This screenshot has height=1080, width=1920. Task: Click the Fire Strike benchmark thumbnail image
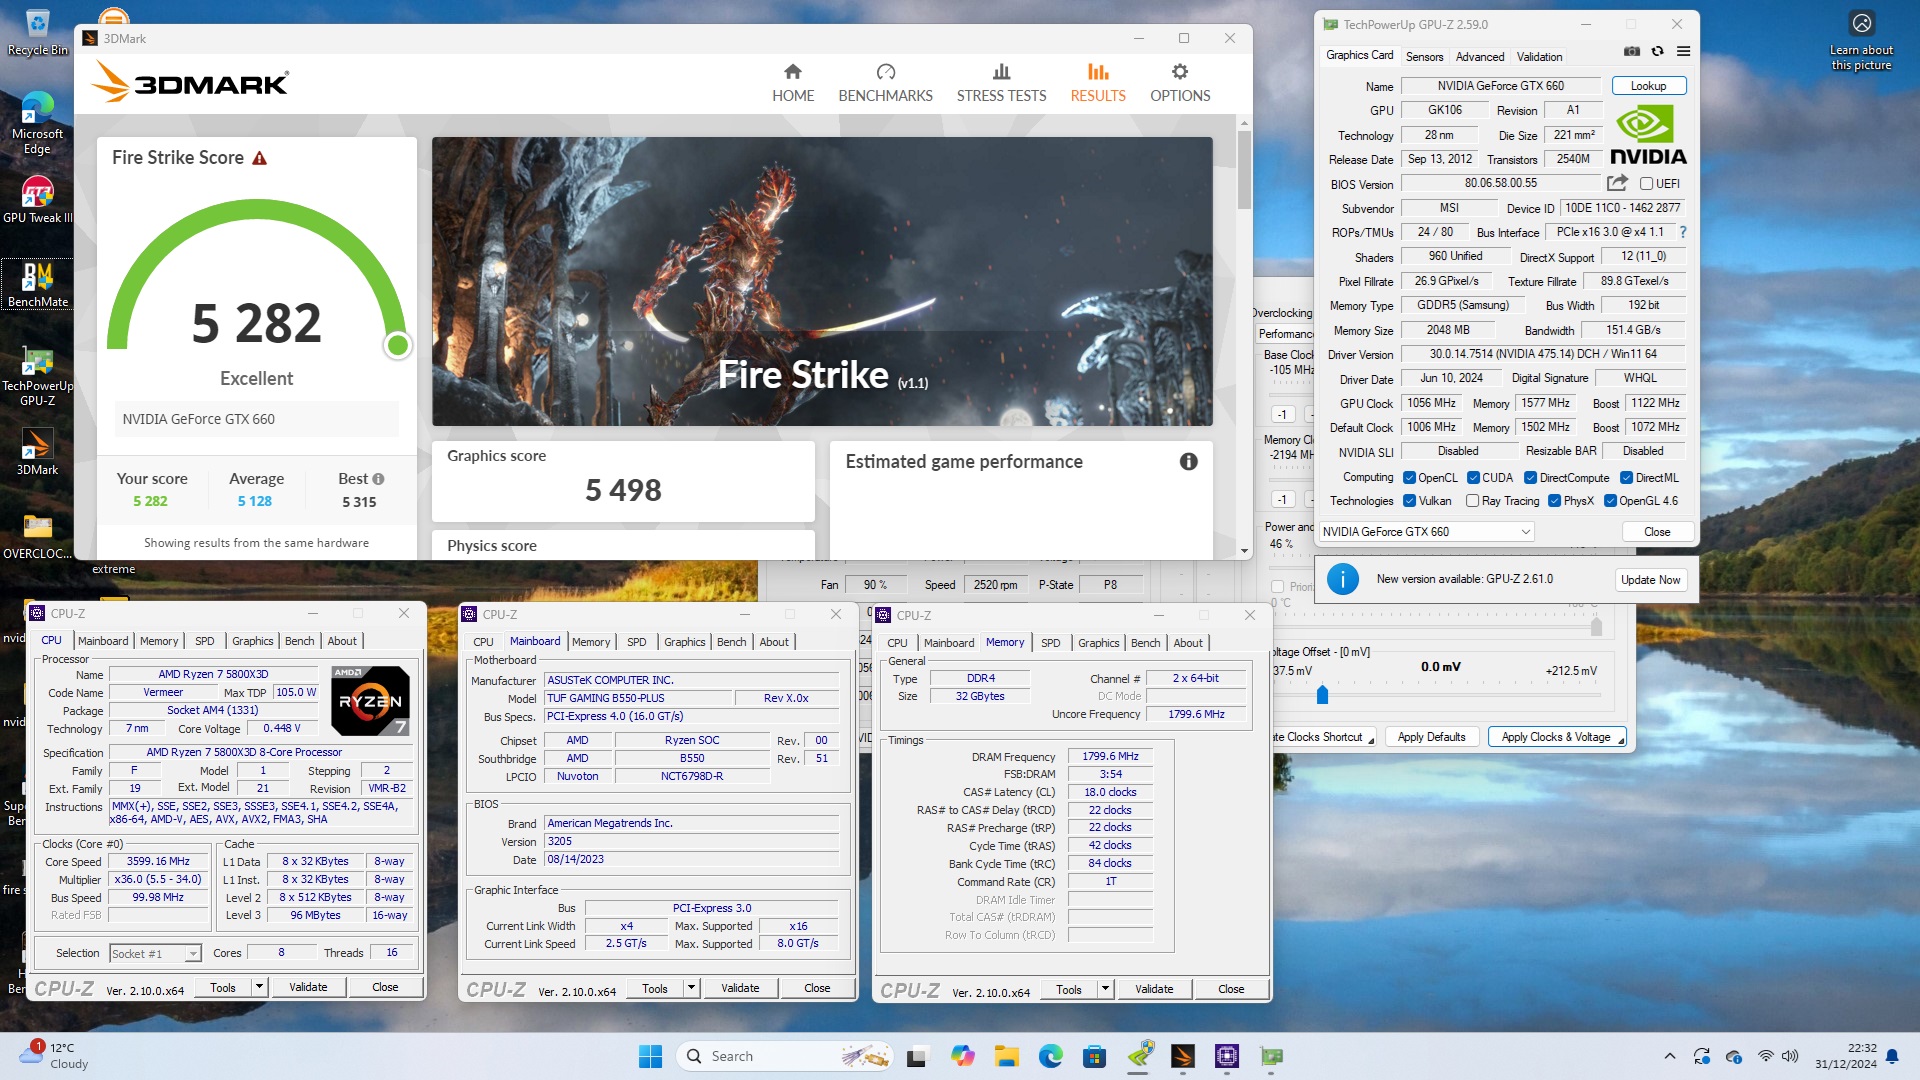click(822, 282)
